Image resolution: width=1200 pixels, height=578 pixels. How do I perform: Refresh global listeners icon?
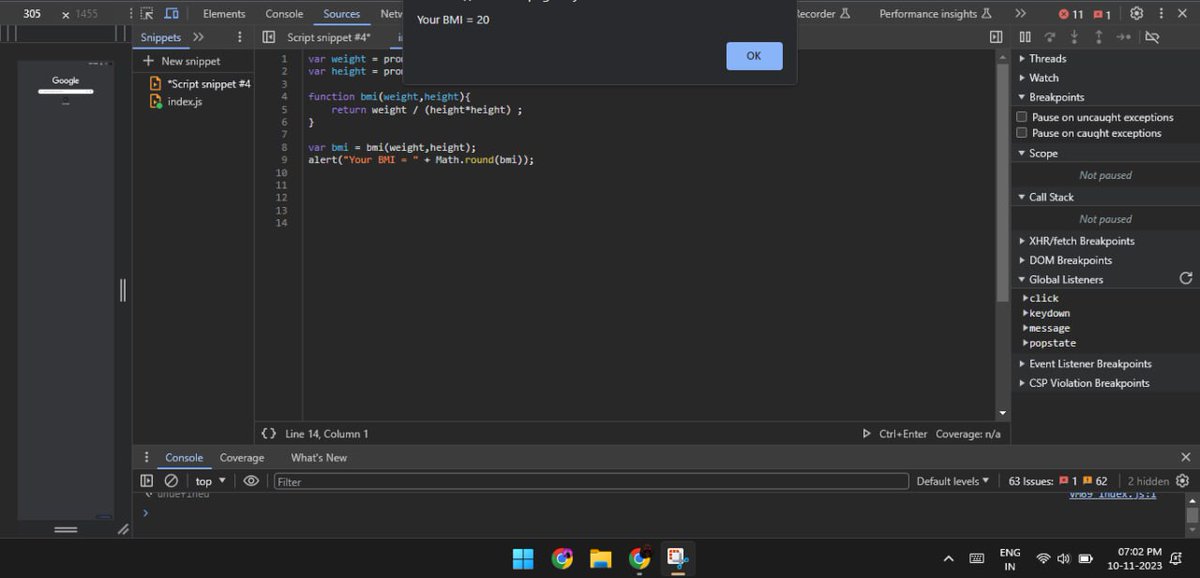point(1186,278)
